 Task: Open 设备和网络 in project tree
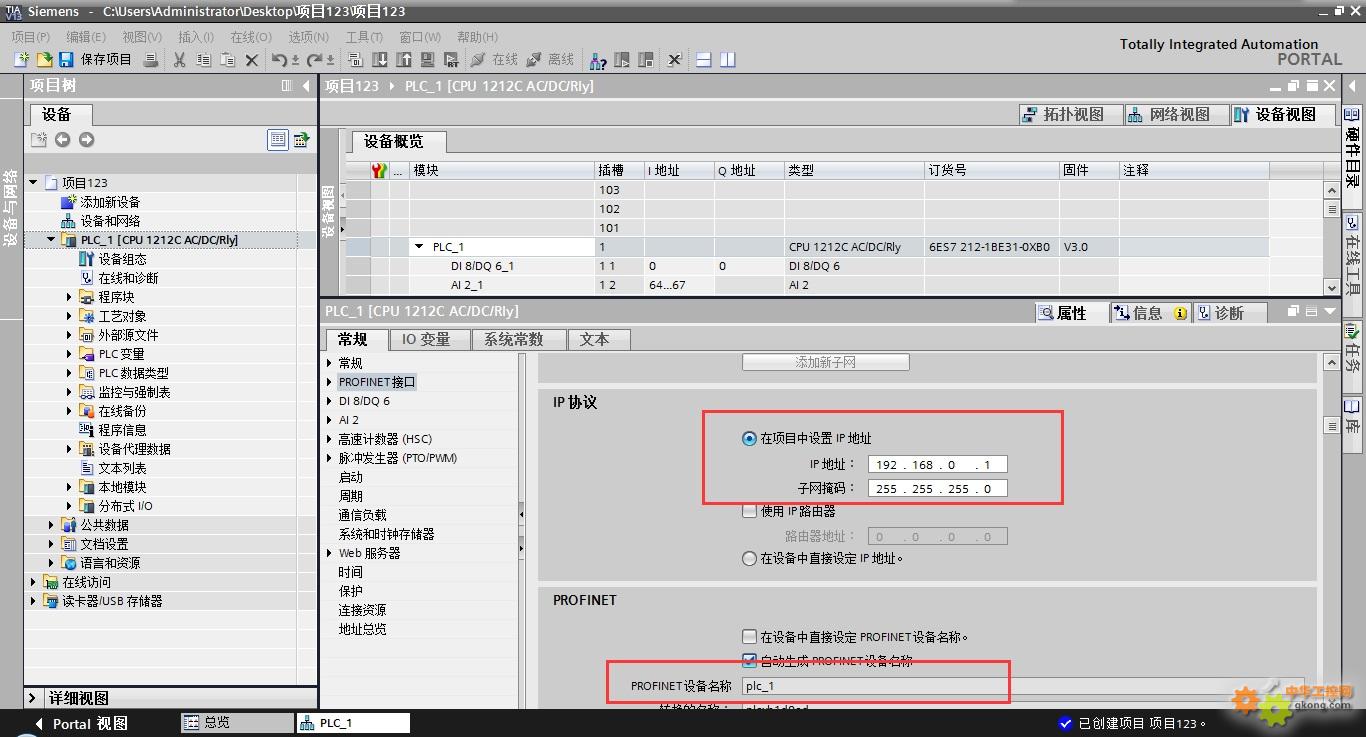coord(110,221)
